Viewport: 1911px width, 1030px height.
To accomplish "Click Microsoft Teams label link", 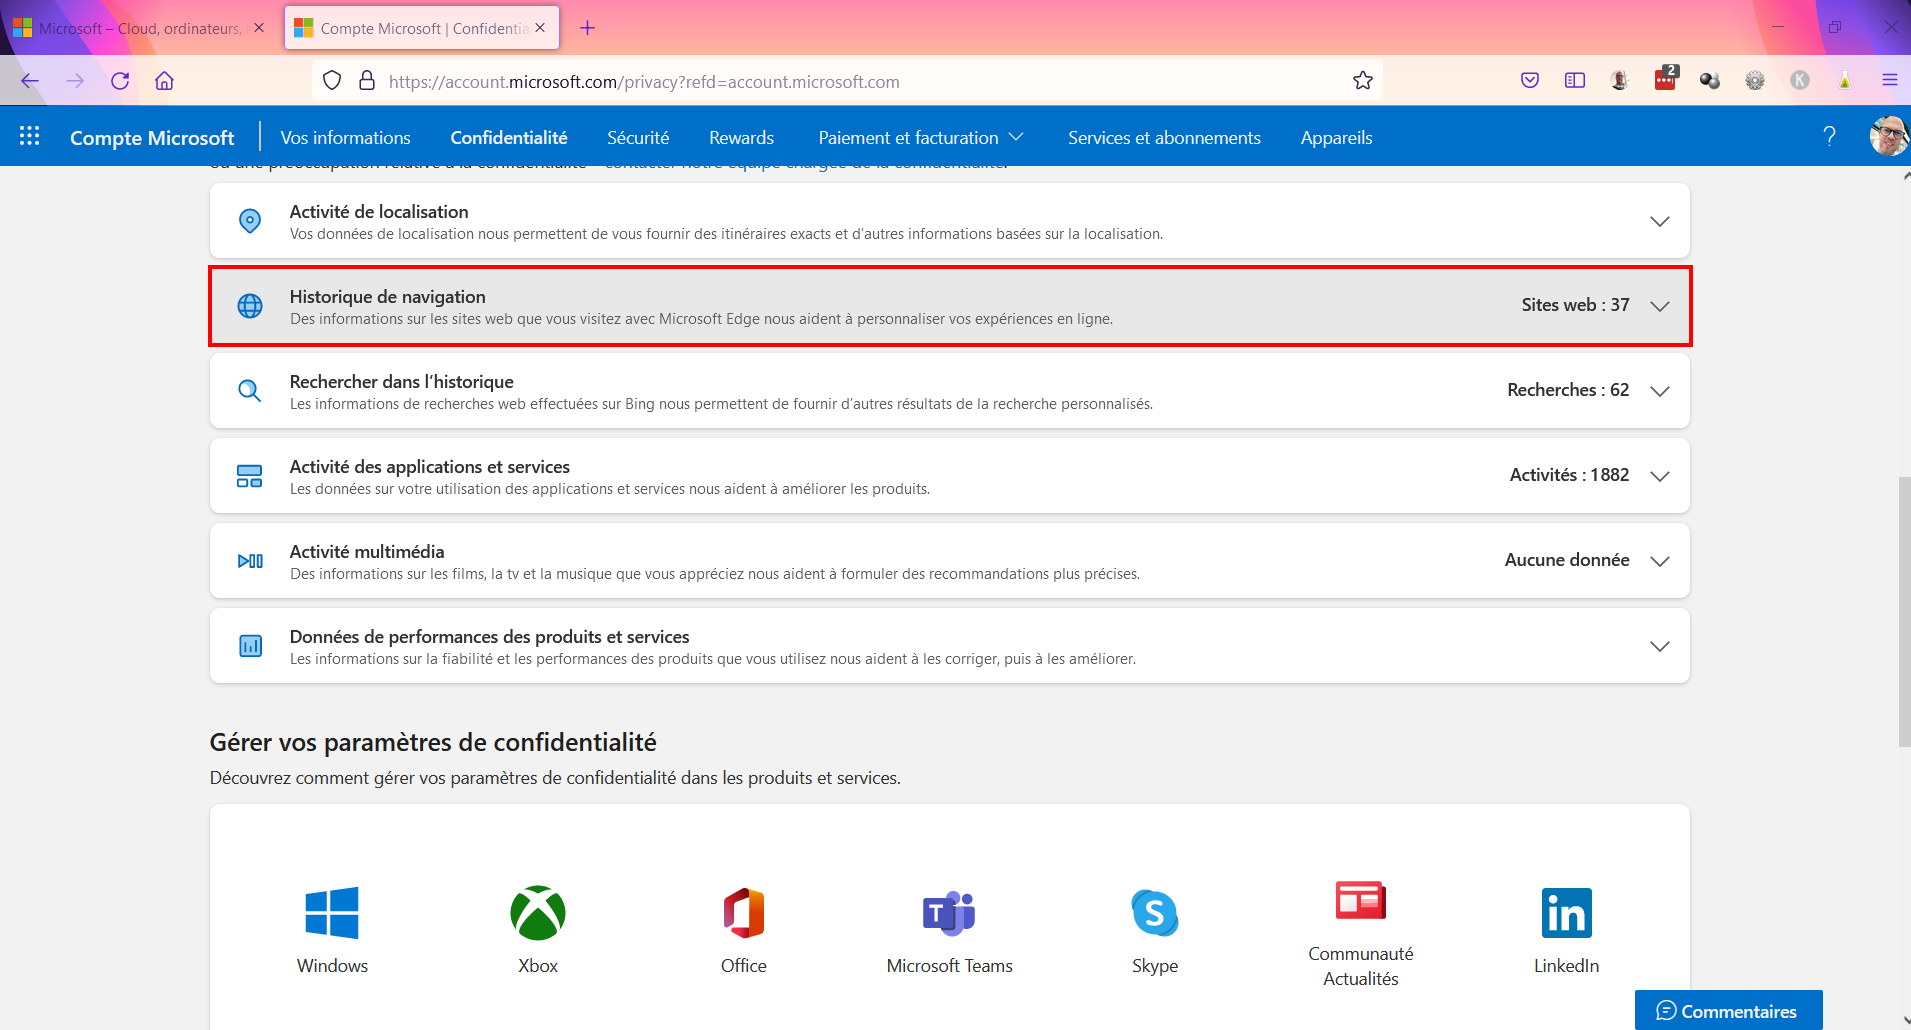I will [949, 966].
